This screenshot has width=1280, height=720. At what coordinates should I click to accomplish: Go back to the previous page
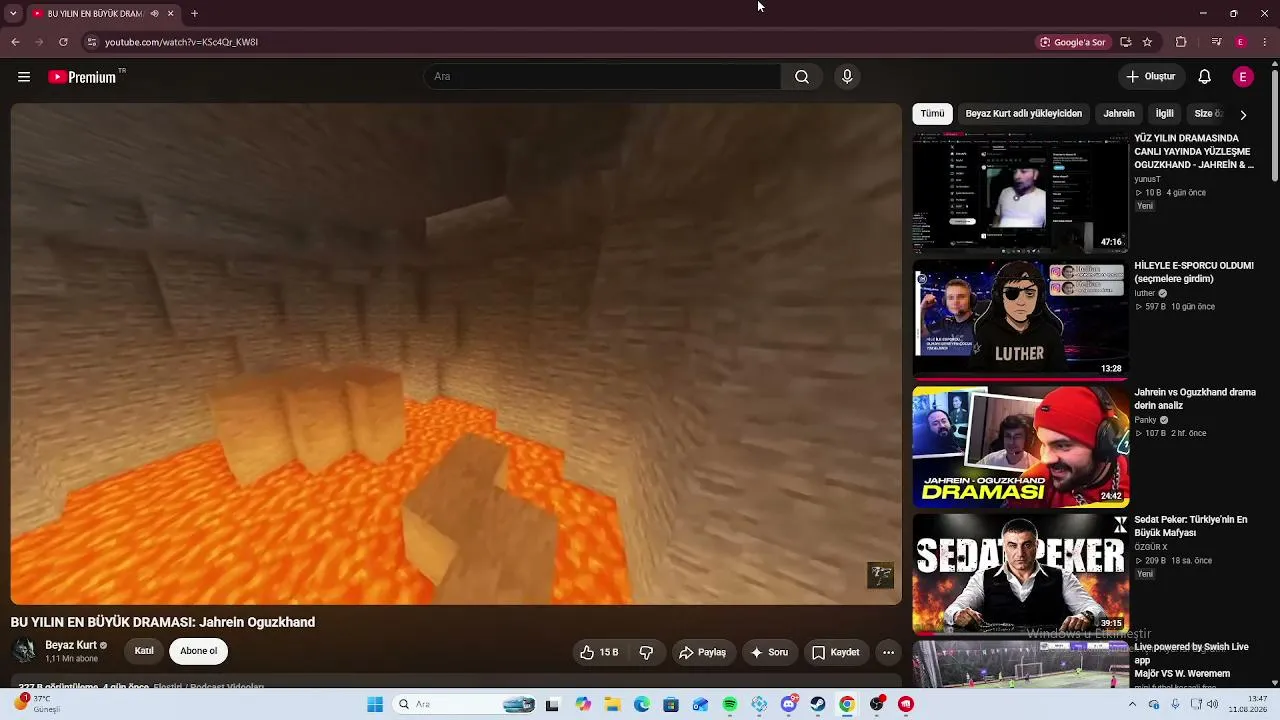(15, 42)
